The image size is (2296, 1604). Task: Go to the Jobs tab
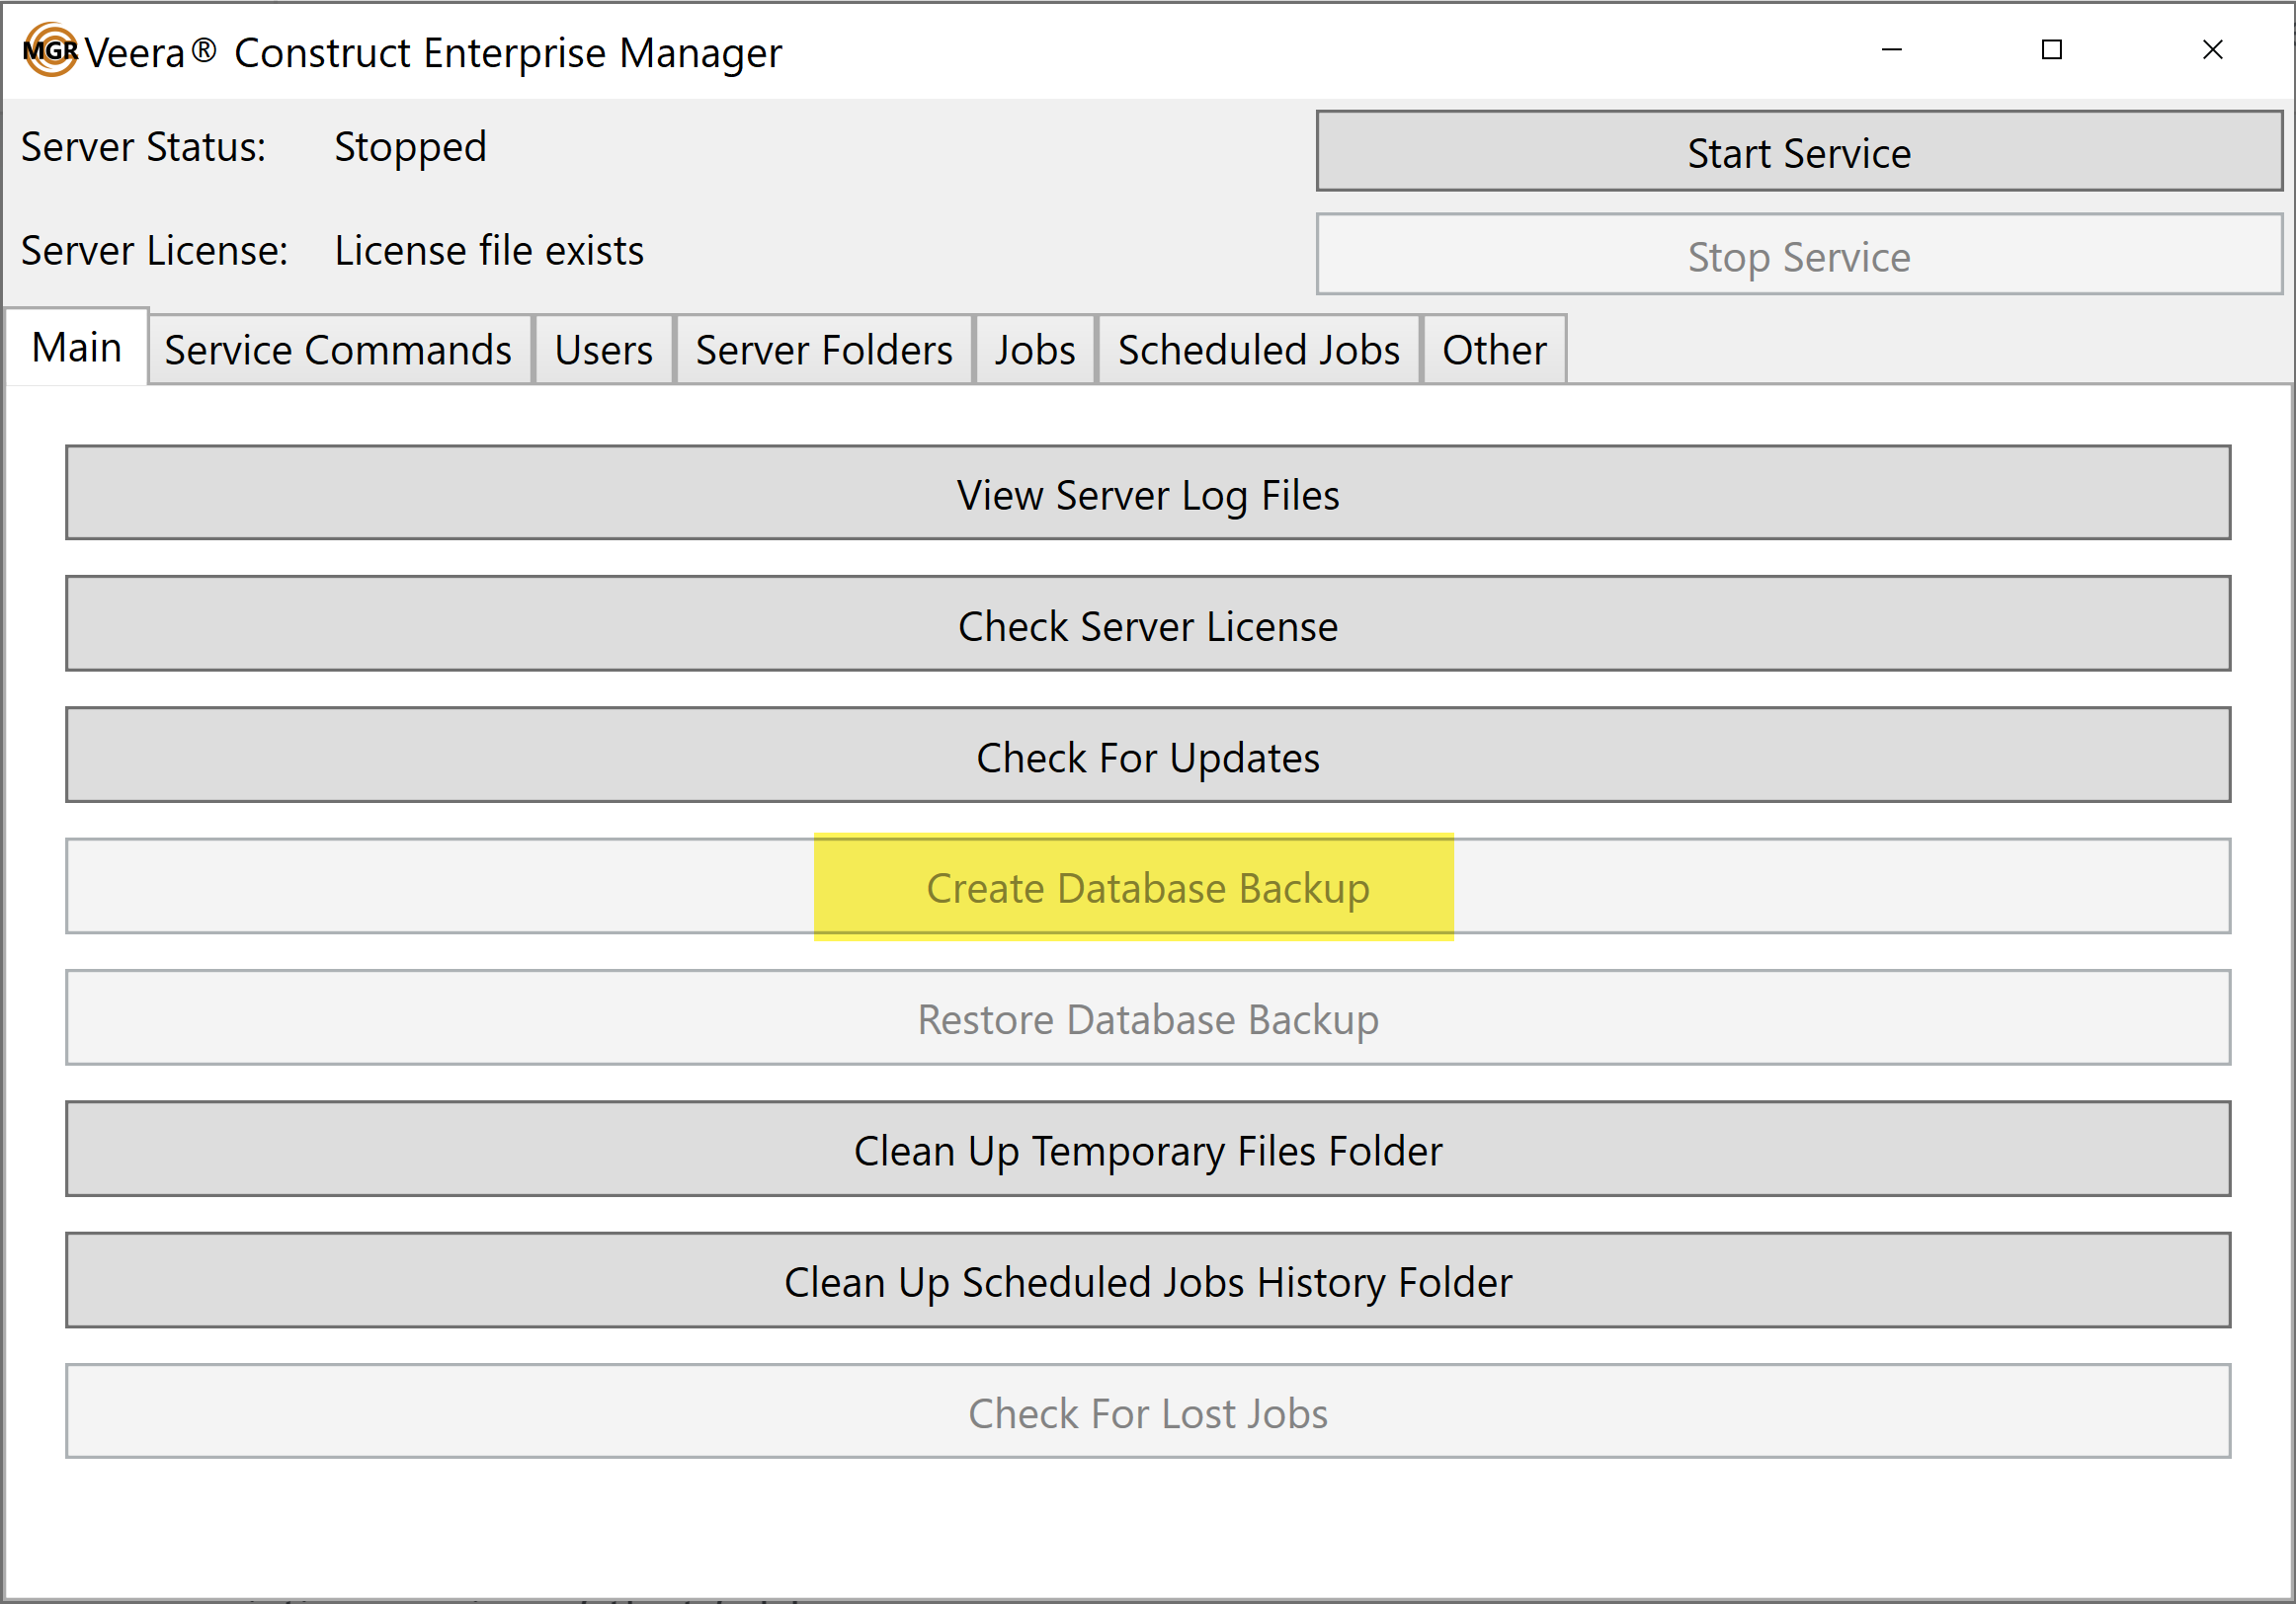[x=1035, y=350]
